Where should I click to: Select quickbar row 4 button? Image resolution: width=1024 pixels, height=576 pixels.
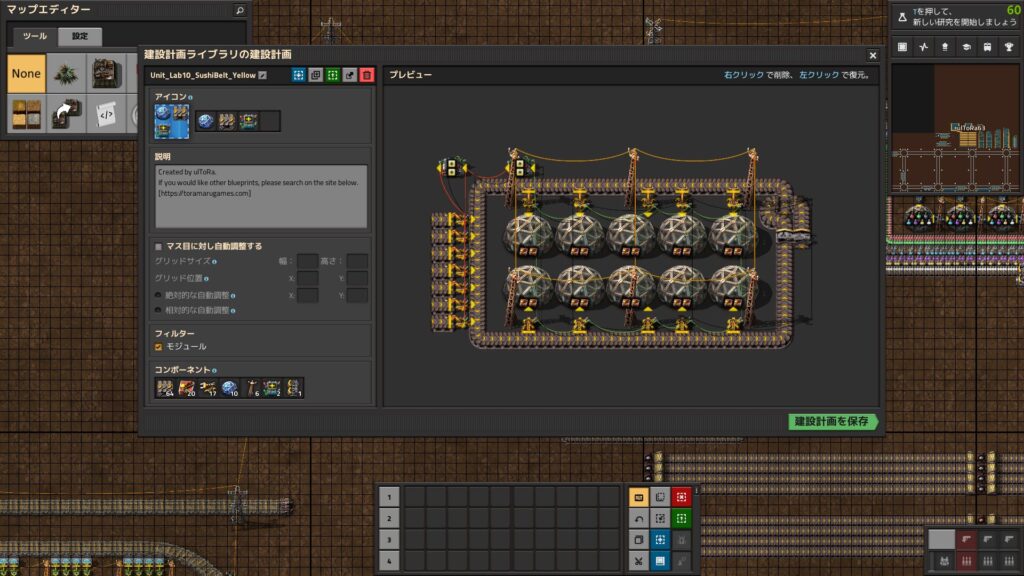pyautogui.click(x=389, y=561)
